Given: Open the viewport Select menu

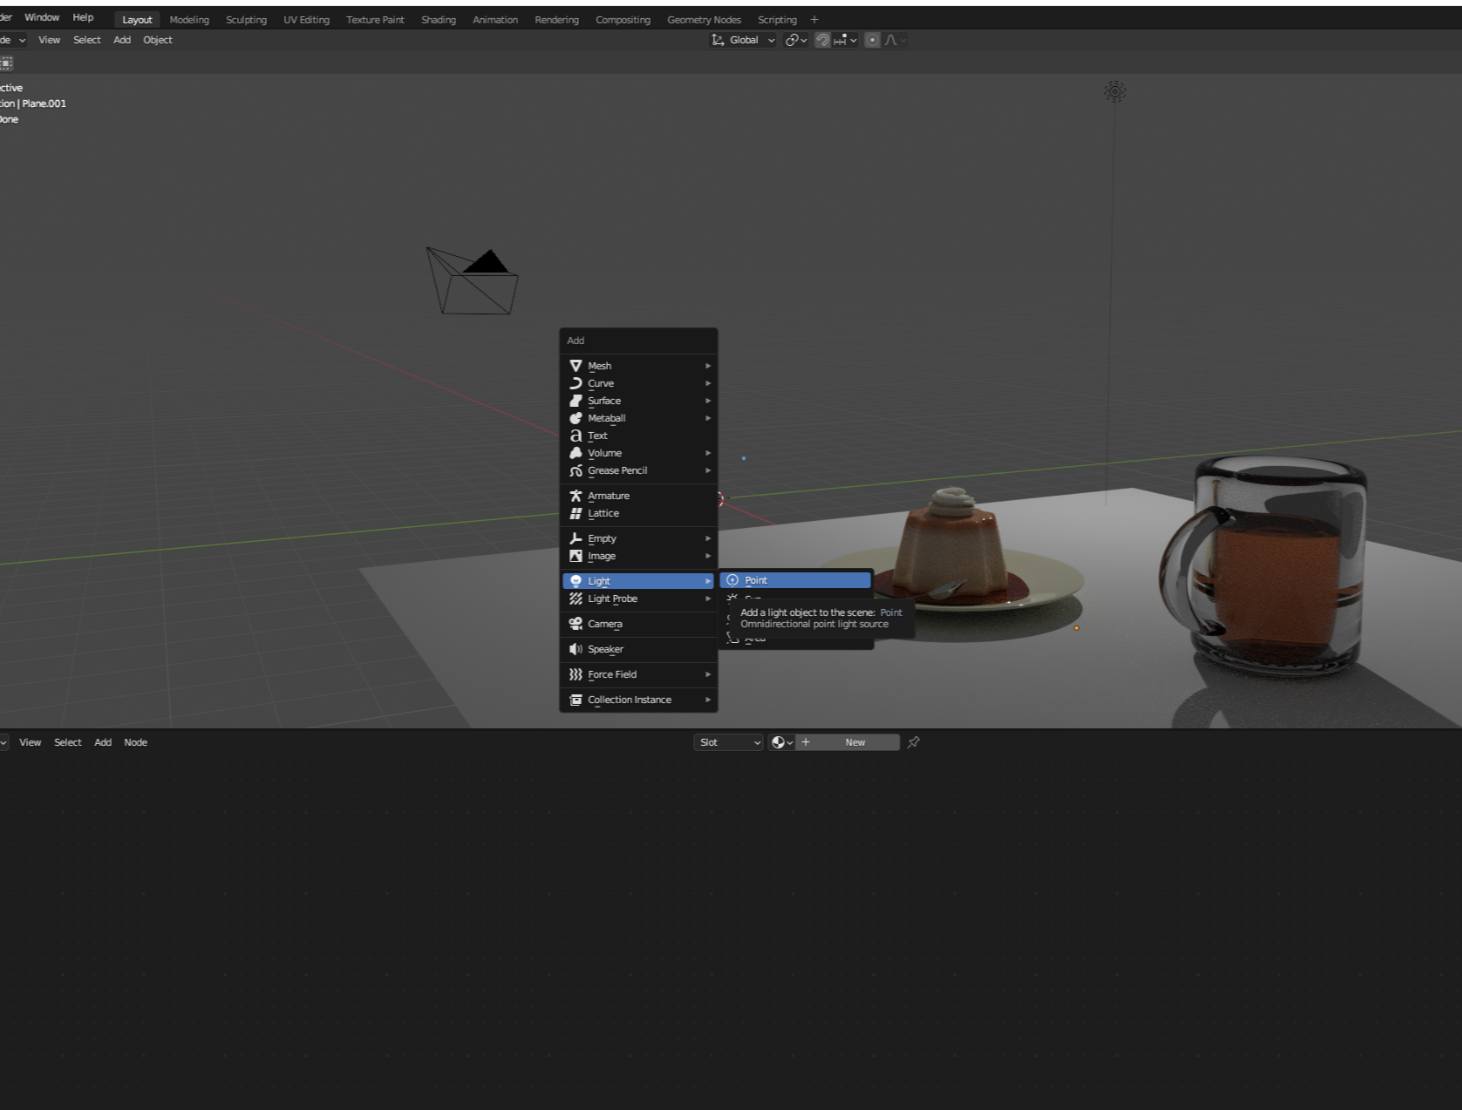Looking at the screenshot, I should [87, 40].
